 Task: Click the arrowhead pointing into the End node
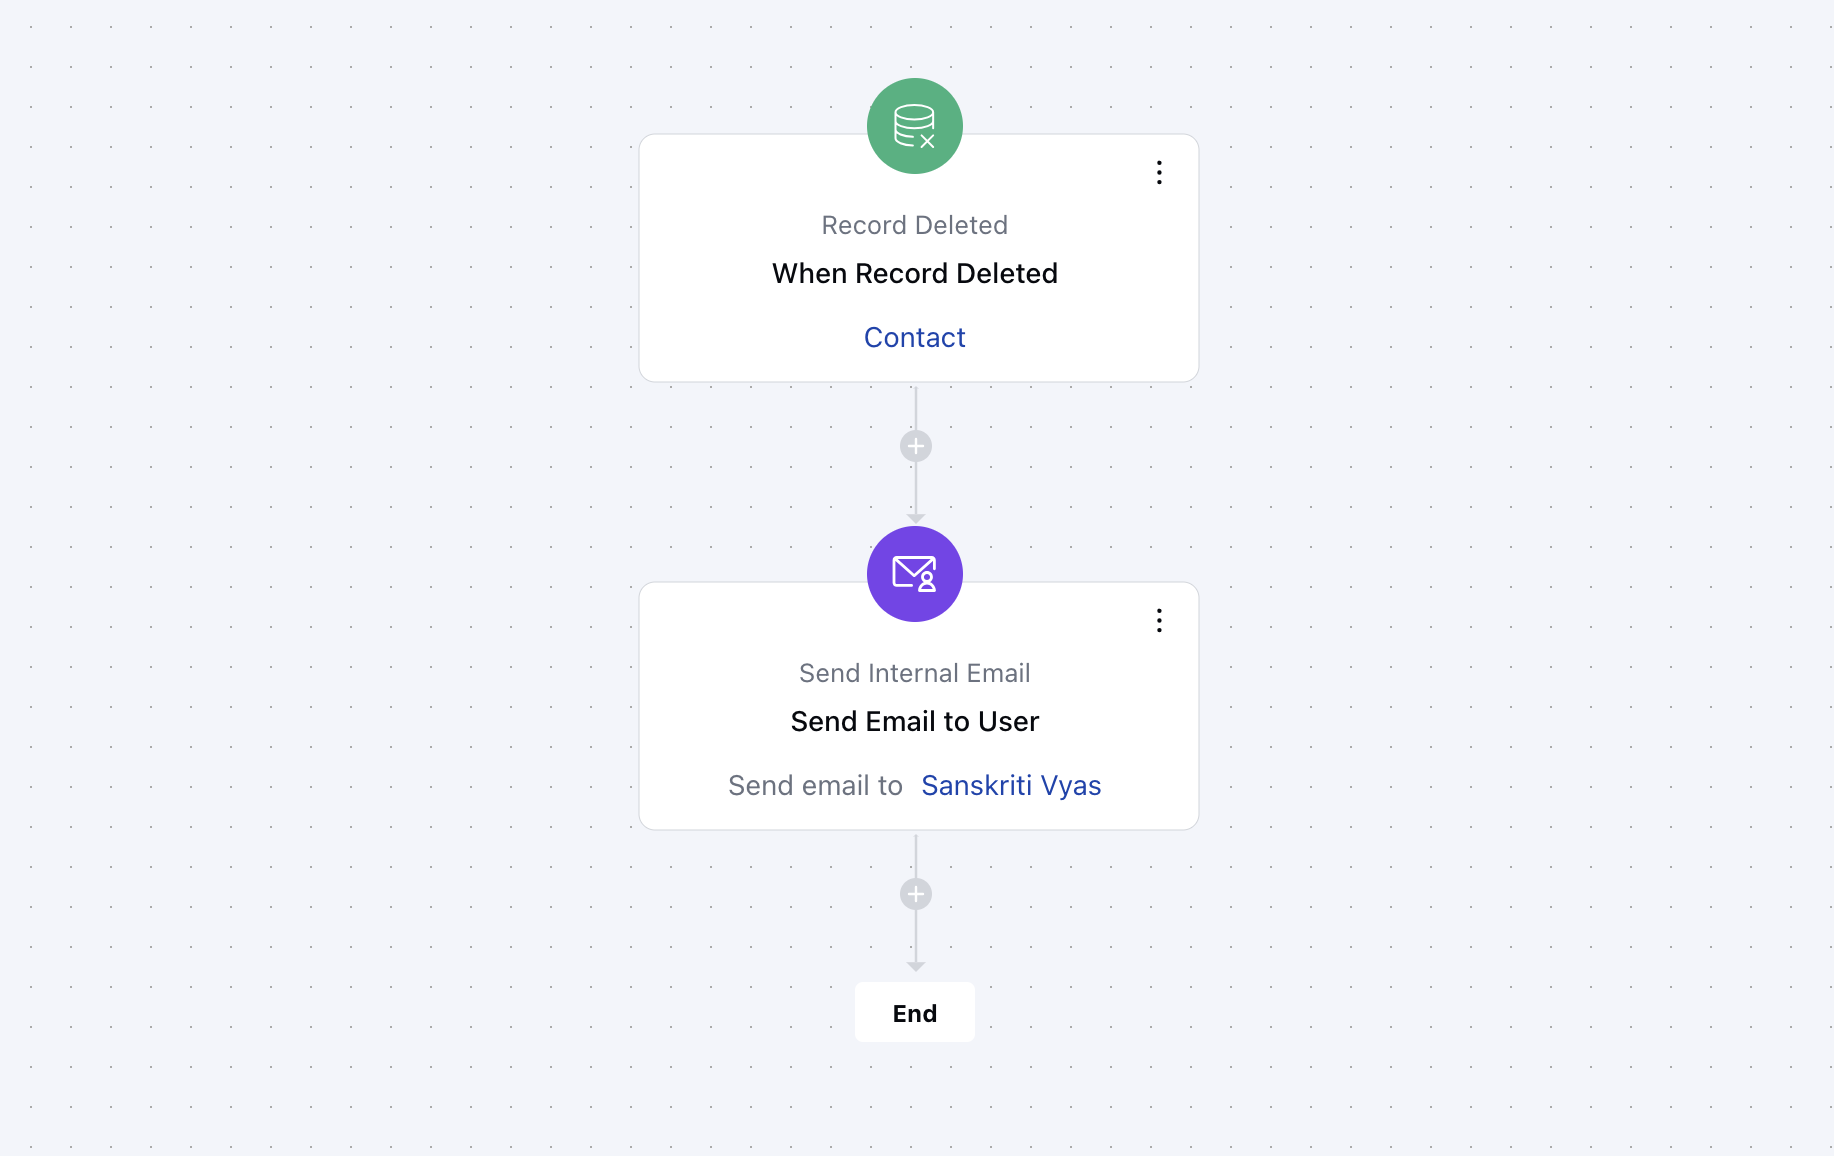(x=915, y=966)
